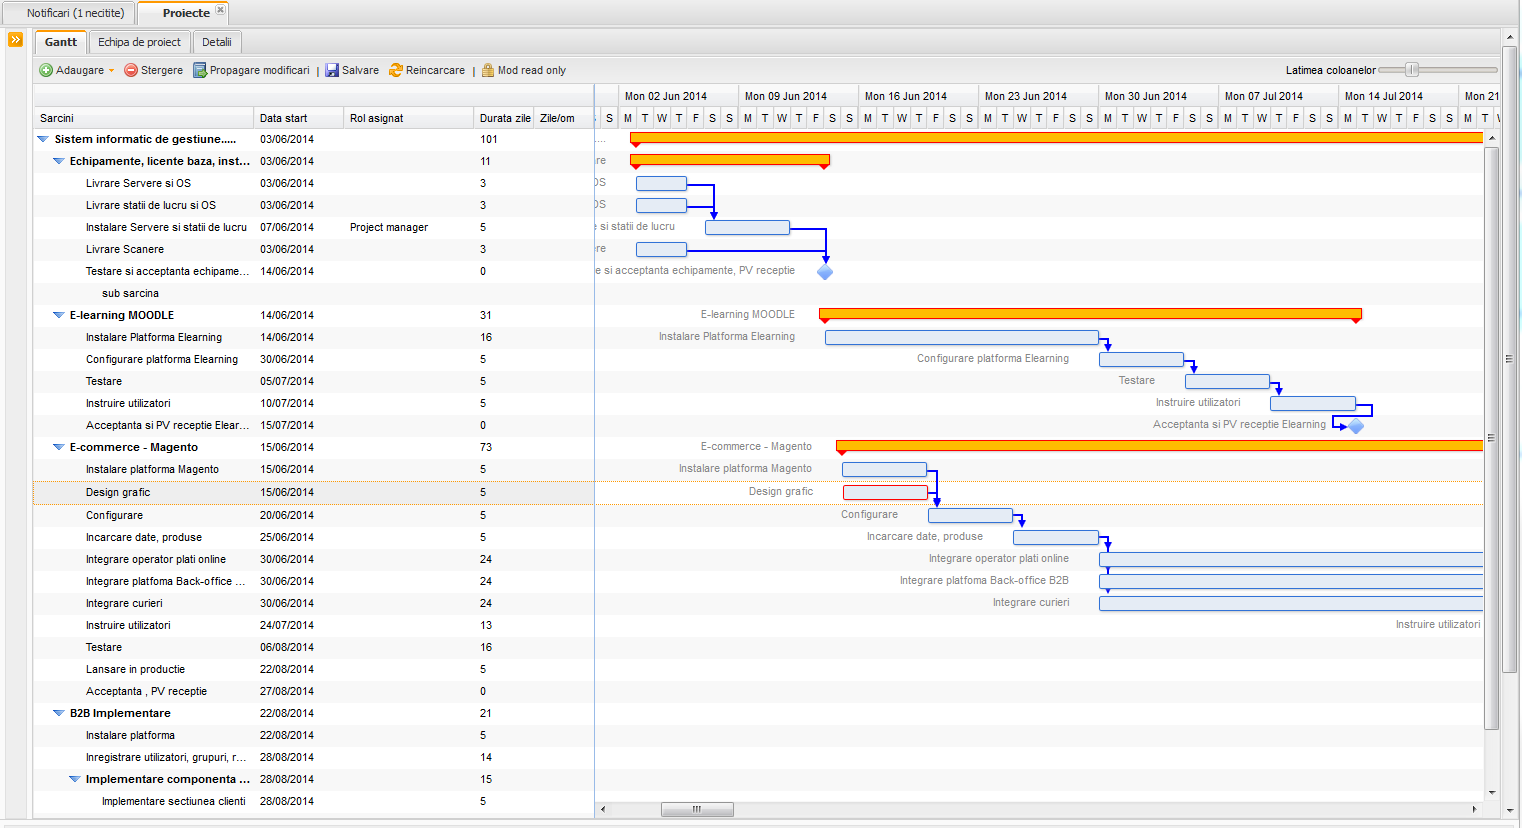Click the green Adaugare plus icon

point(46,70)
